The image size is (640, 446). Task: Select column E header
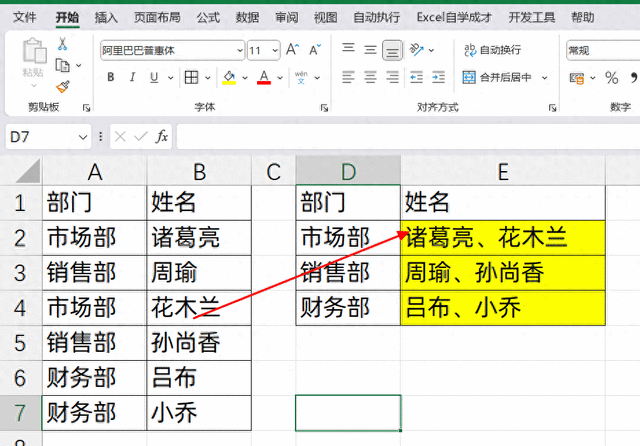point(503,171)
